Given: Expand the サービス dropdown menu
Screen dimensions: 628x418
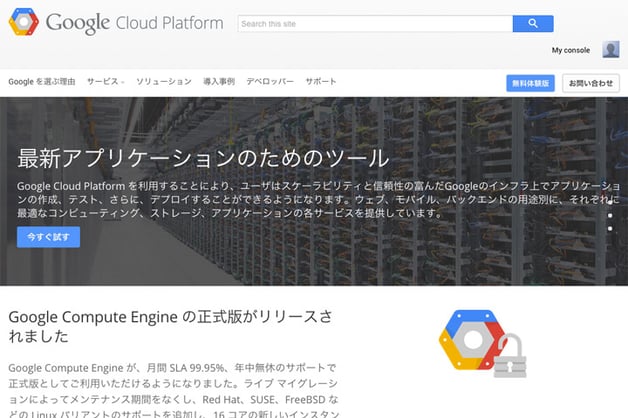Looking at the screenshot, I should [105, 82].
